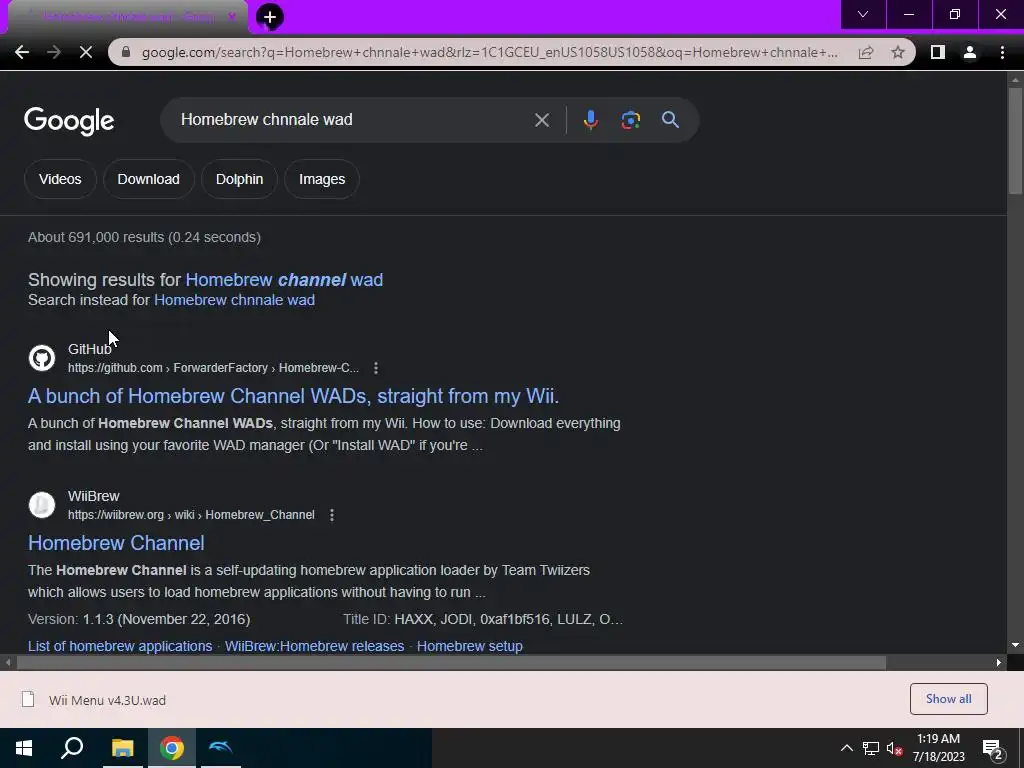
Task: Open the tab search dropdown chevron
Action: tap(863, 14)
